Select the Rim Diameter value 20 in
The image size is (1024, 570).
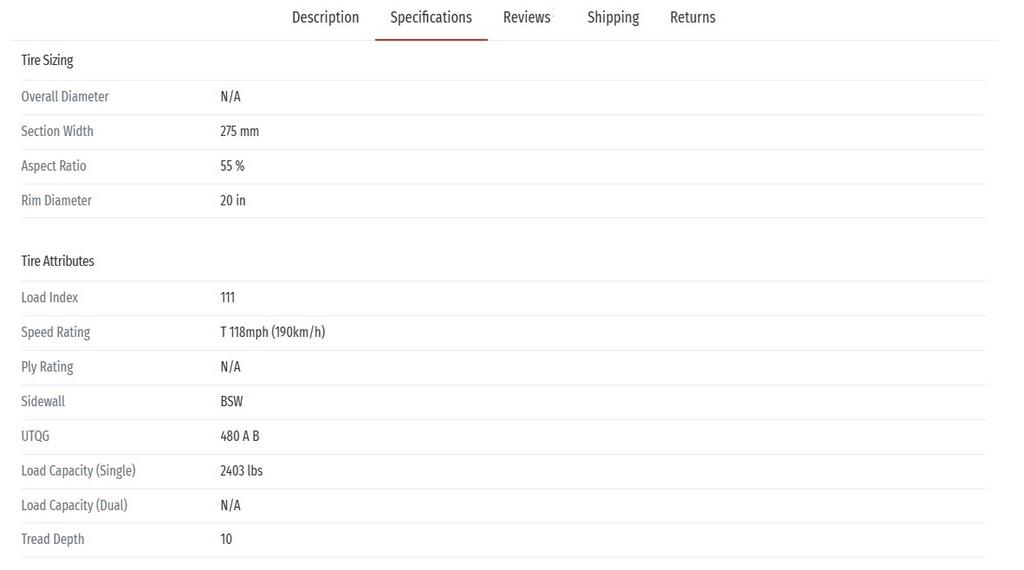click(x=233, y=200)
